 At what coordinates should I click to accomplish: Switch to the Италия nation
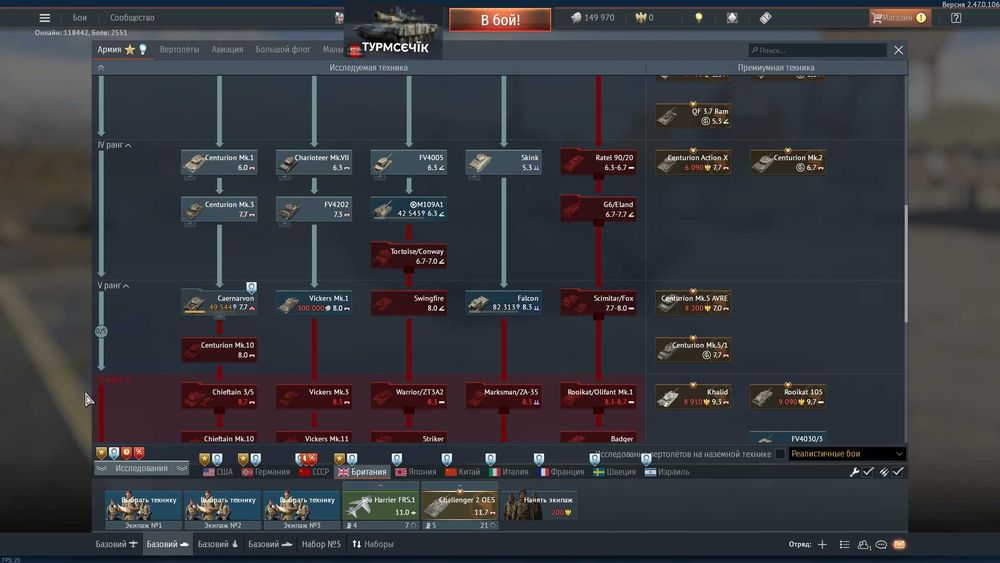(x=508, y=472)
